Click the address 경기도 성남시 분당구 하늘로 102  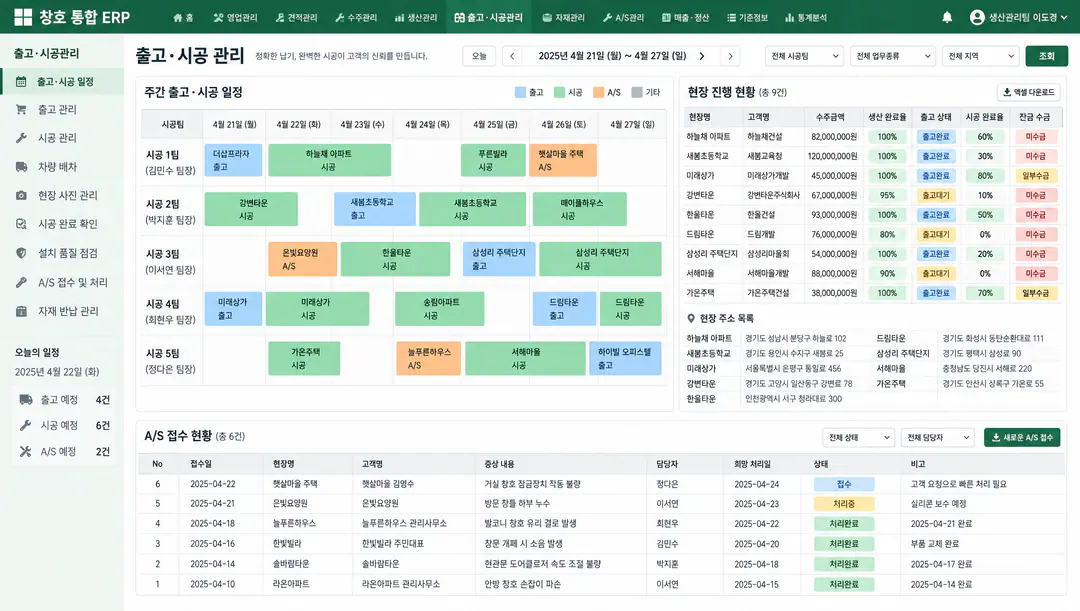coord(796,338)
